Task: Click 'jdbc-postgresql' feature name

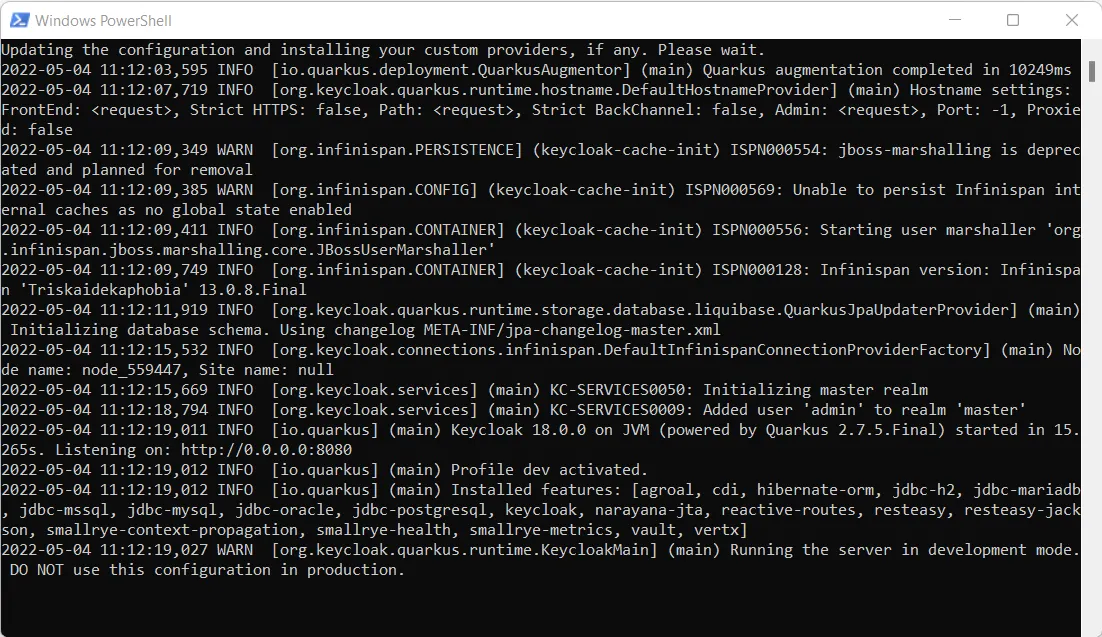Action: click(x=419, y=510)
